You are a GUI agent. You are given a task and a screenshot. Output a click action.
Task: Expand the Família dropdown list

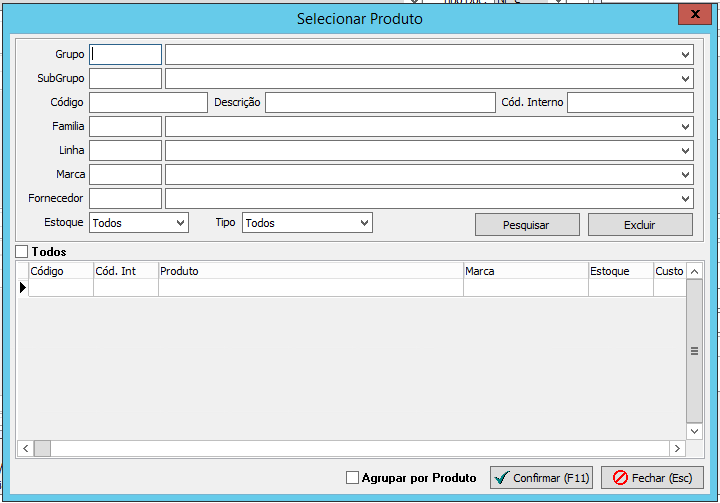coord(685,126)
